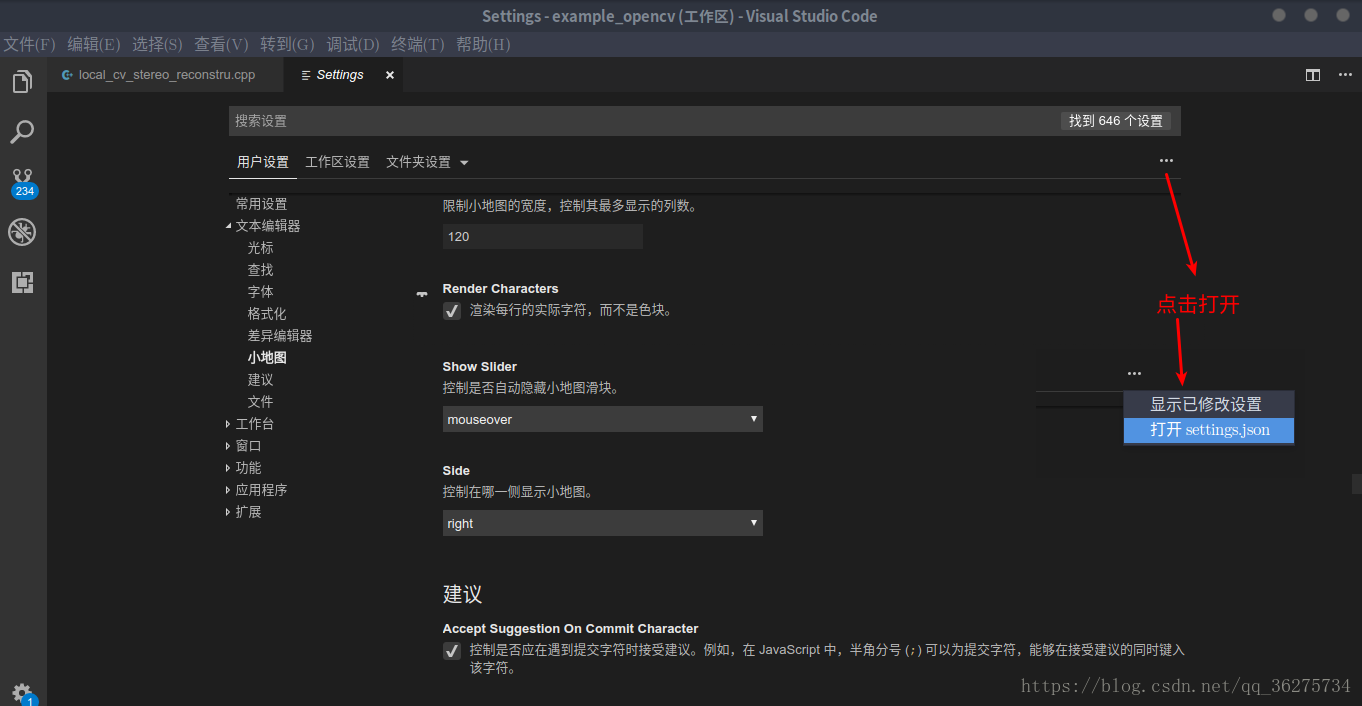The width and height of the screenshot is (1362, 706).
Task: Open Source Control view with 234 badge
Action: 23,183
